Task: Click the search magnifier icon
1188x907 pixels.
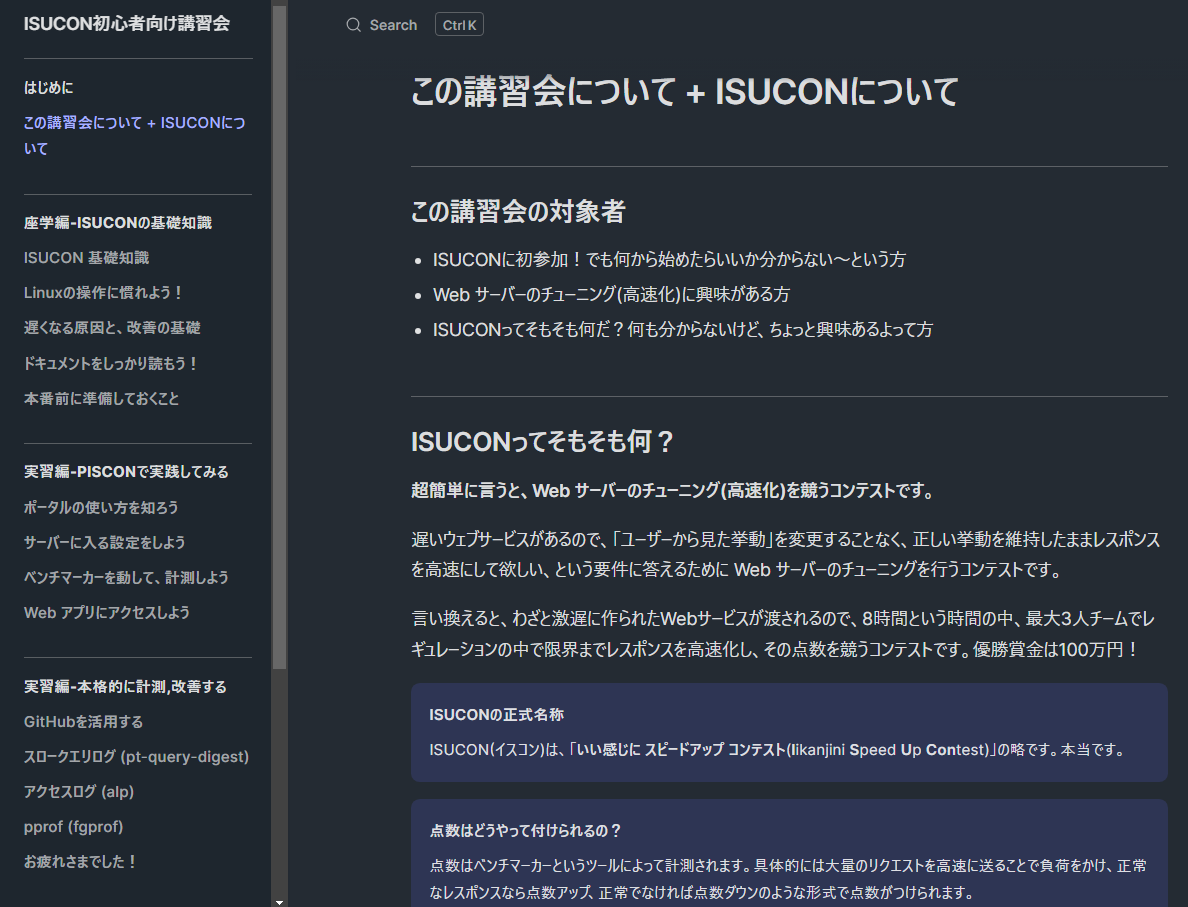Action: 353,25
